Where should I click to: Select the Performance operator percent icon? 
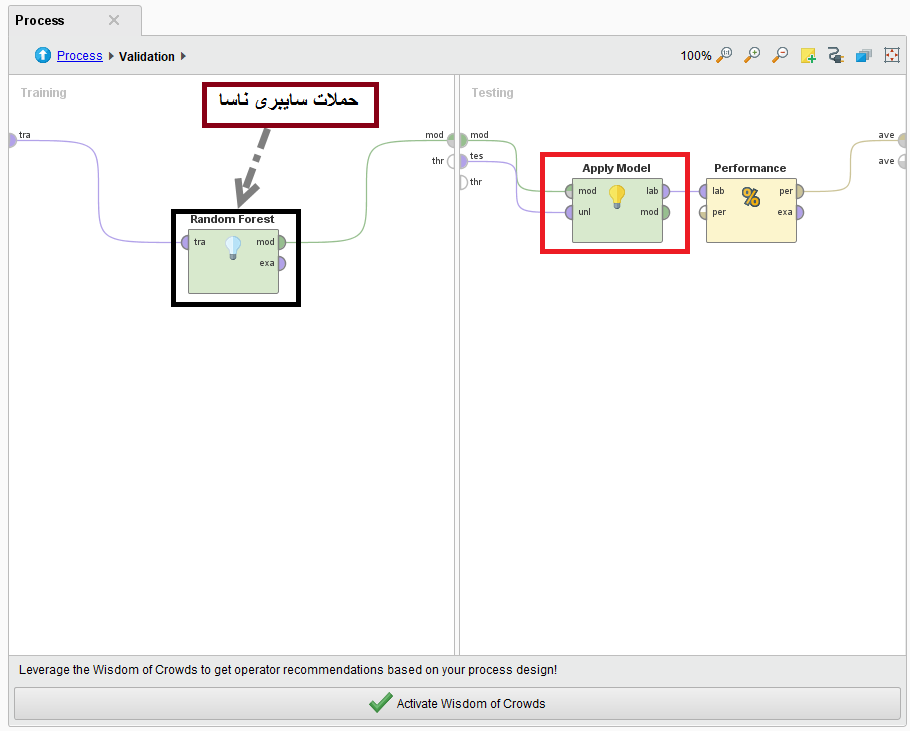(751, 197)
